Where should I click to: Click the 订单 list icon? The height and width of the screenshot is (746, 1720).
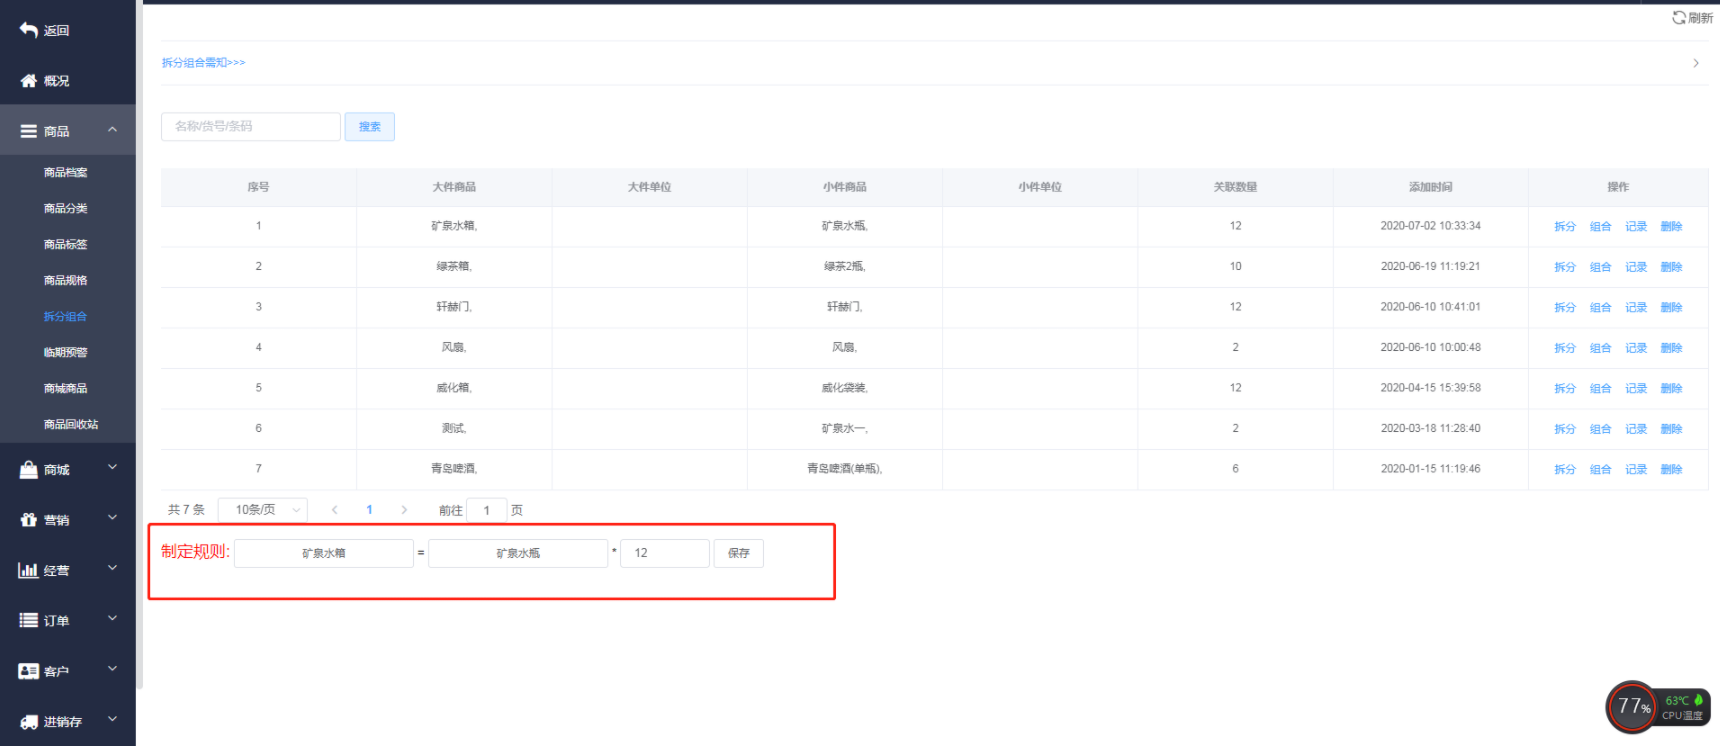coord(28,621)
